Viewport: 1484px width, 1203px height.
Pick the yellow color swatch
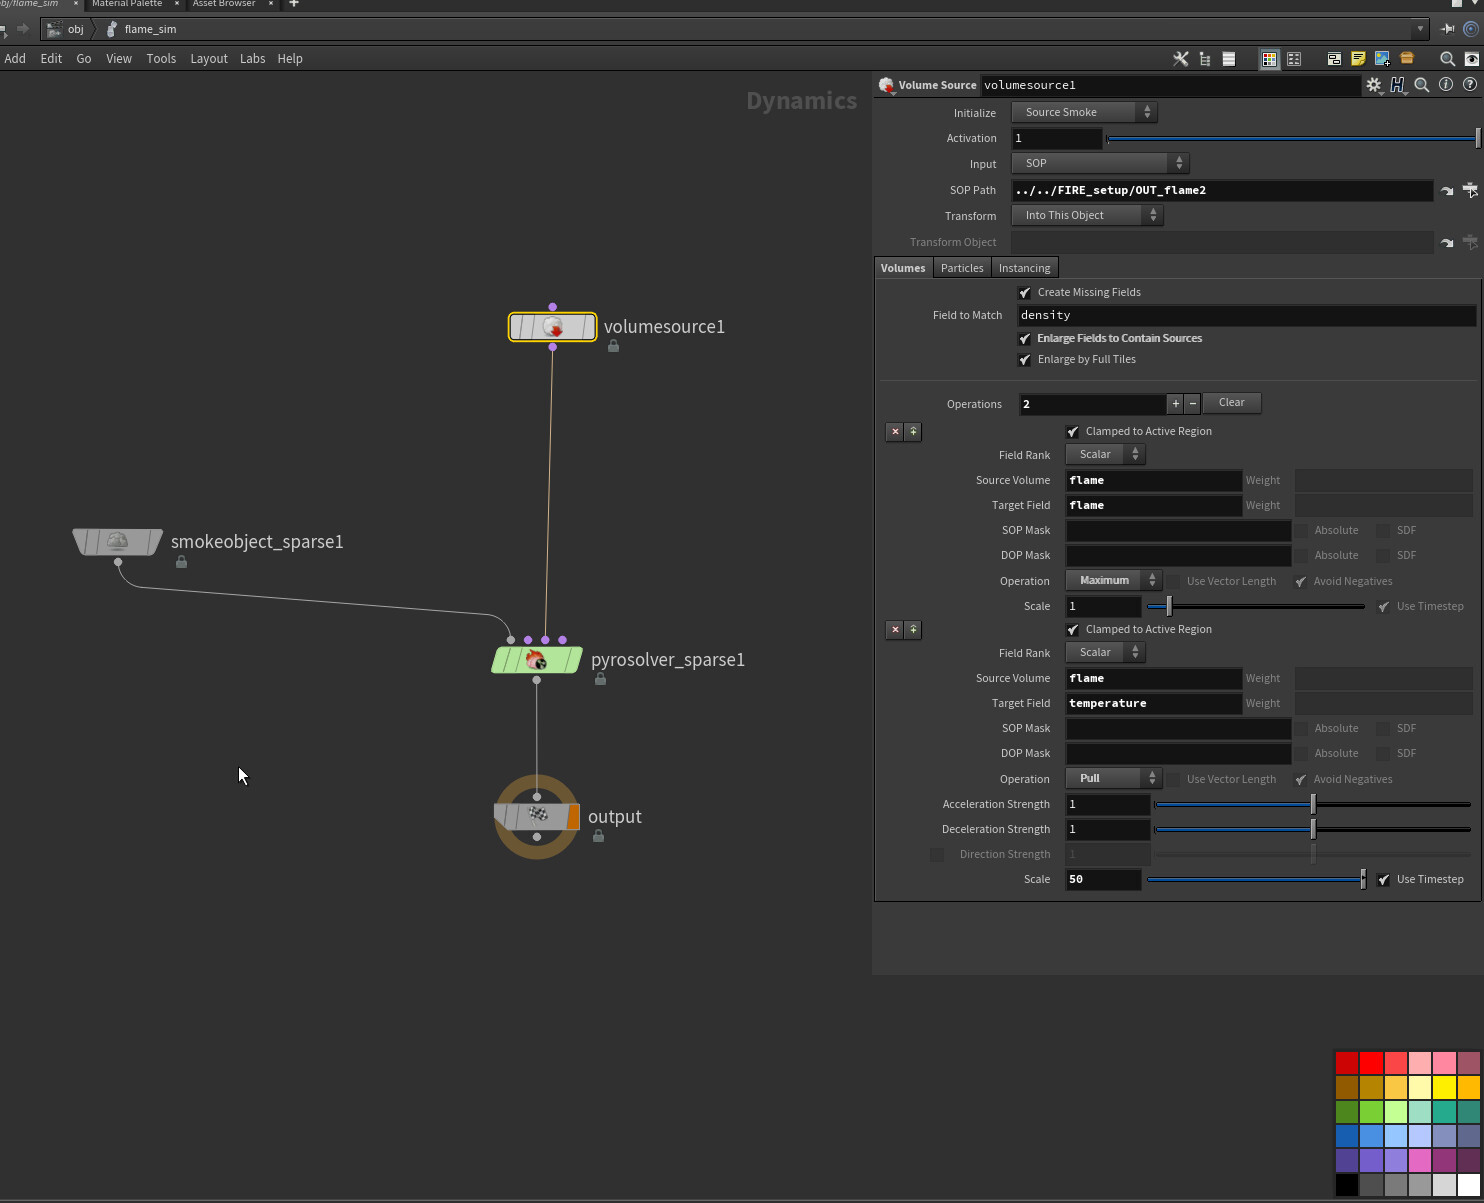(x=1444, y=1087)
